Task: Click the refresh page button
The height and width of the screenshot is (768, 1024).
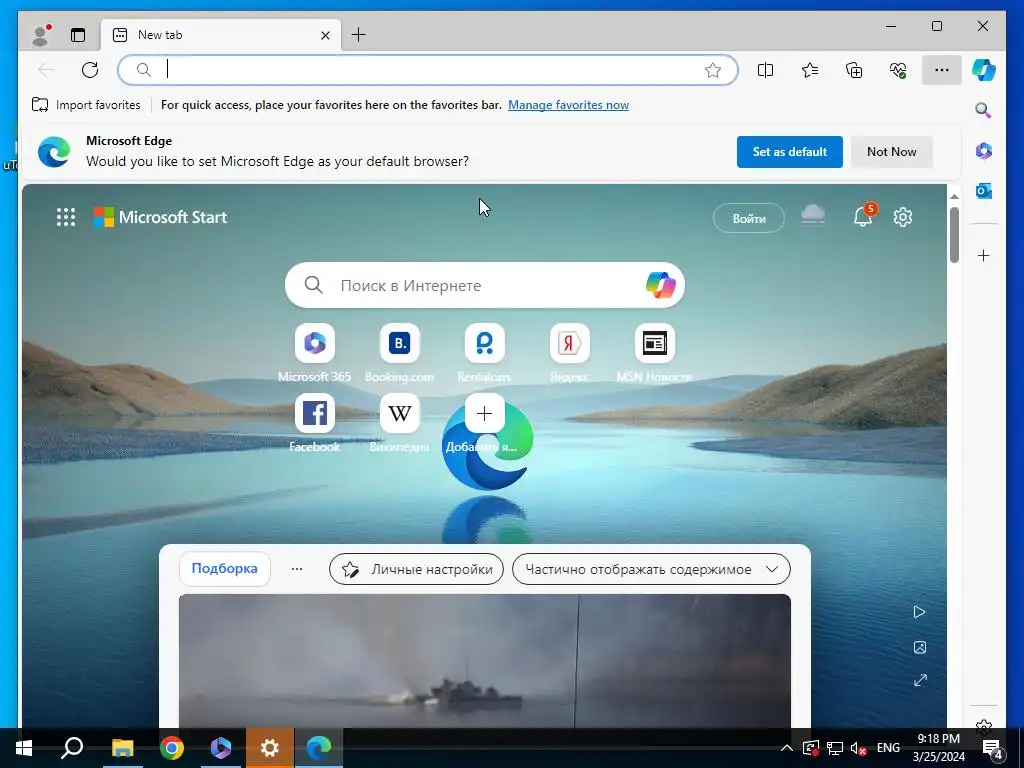Action: (x=90, y=70)
